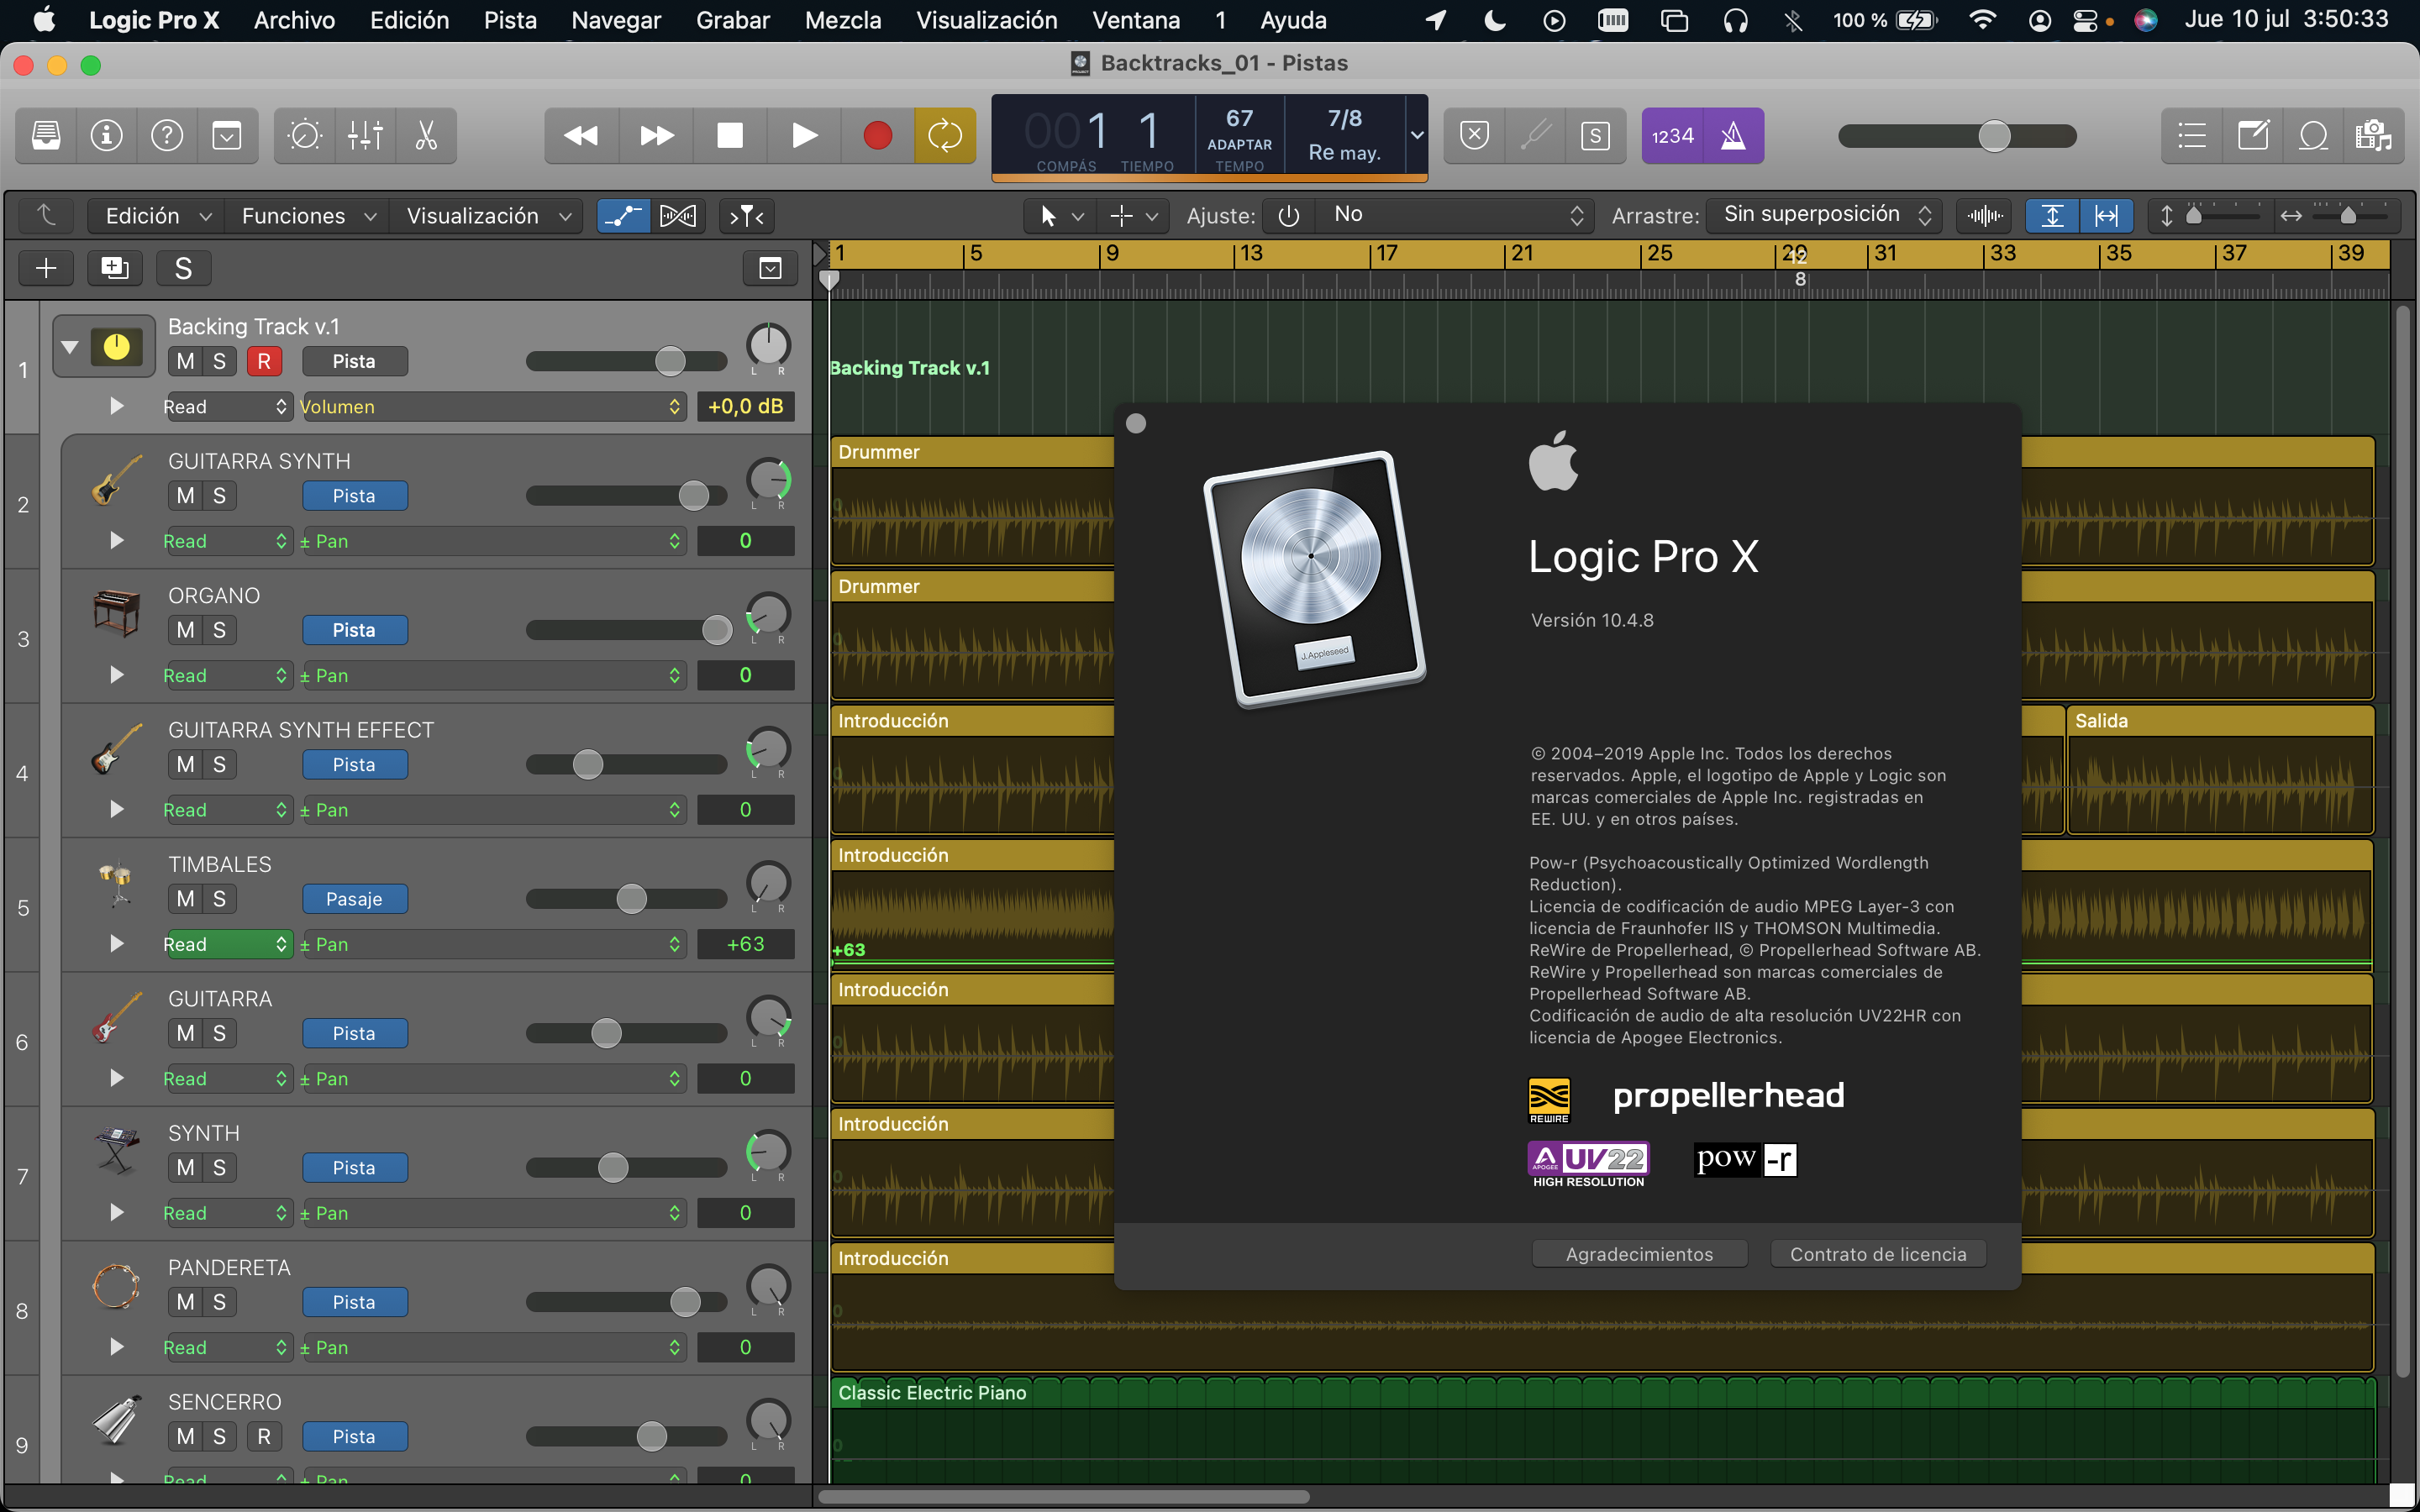The width and height of the screenshot is (2420, 1512).
Task: Open the Mezcla menu
Action: [x=842, y=20]
